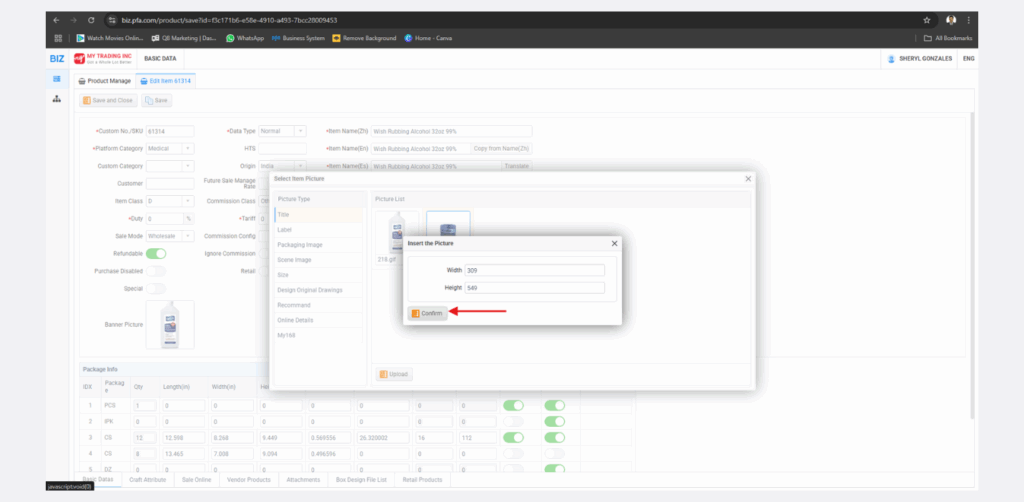Close the Insert the Picture dialog
This screenshot has width=1024, height=502.
point(614,243)
